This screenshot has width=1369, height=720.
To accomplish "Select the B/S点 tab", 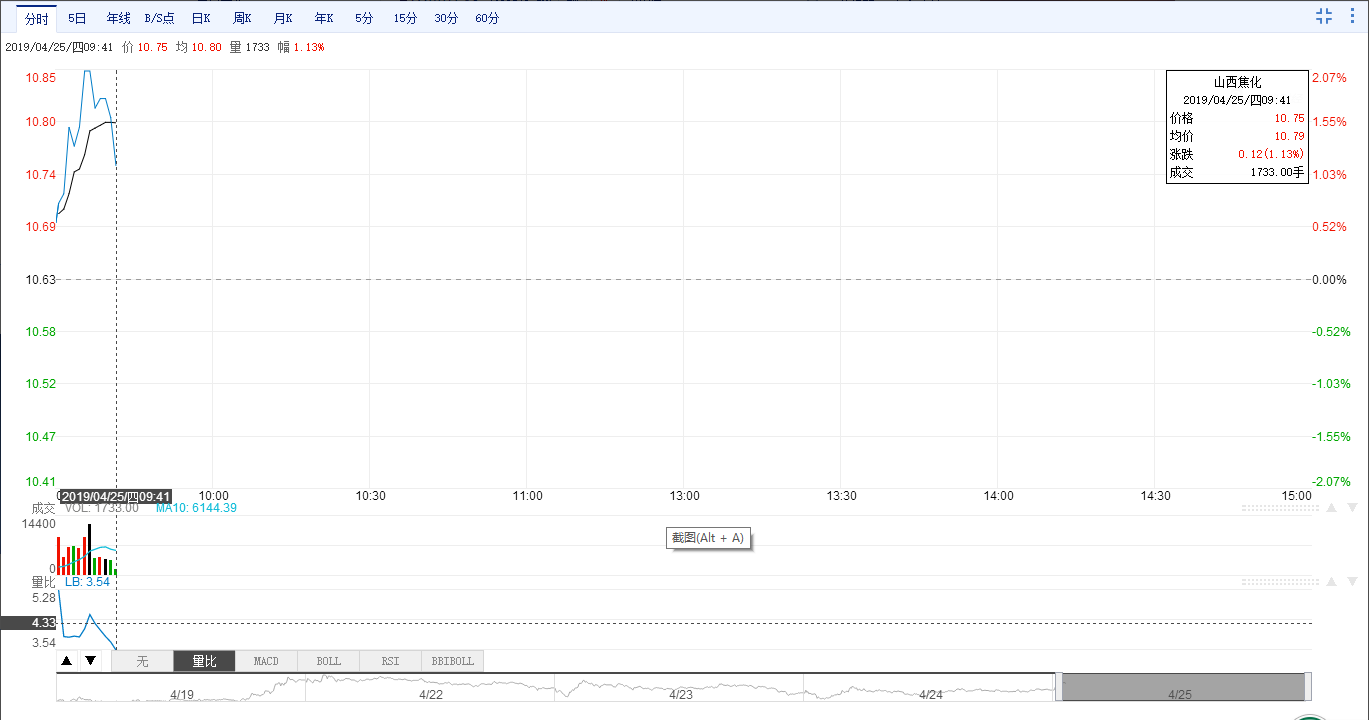I will 159,18.
